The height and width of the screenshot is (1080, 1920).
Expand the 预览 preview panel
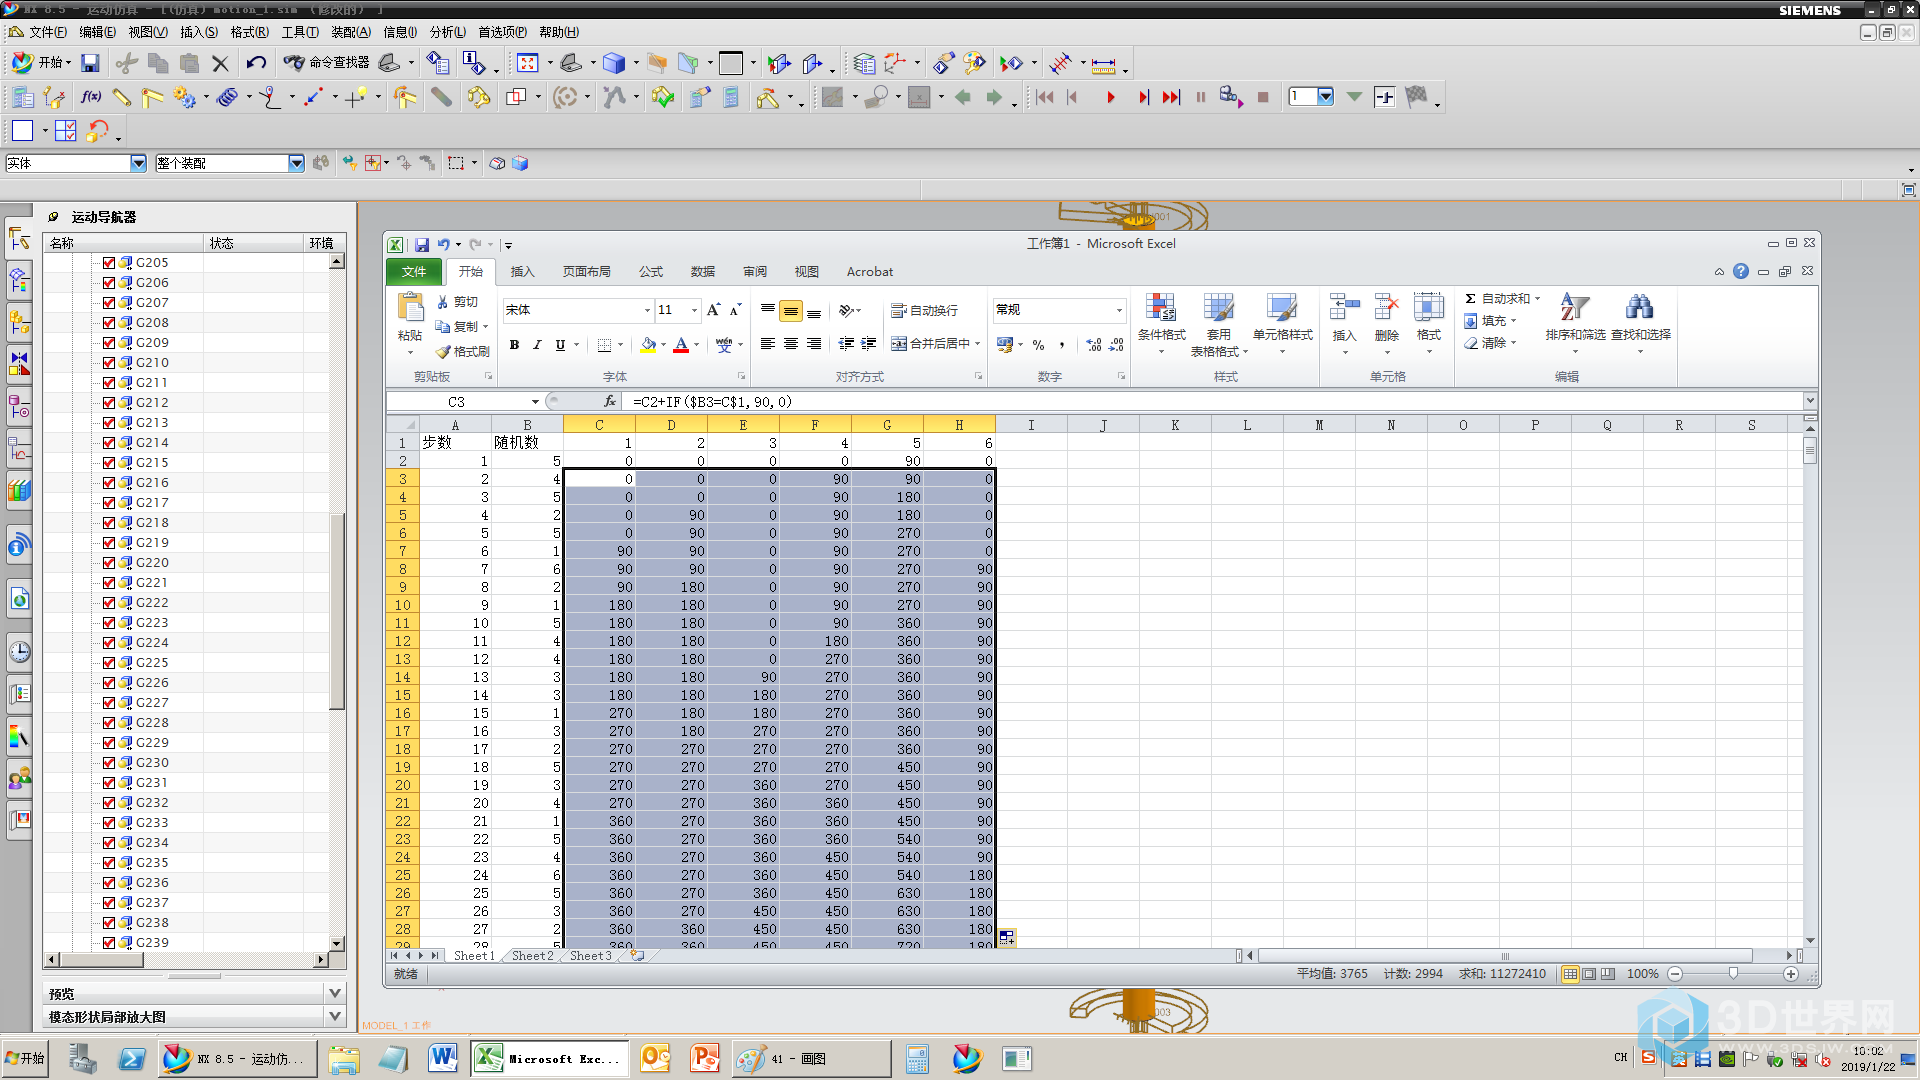click(335, 993)
